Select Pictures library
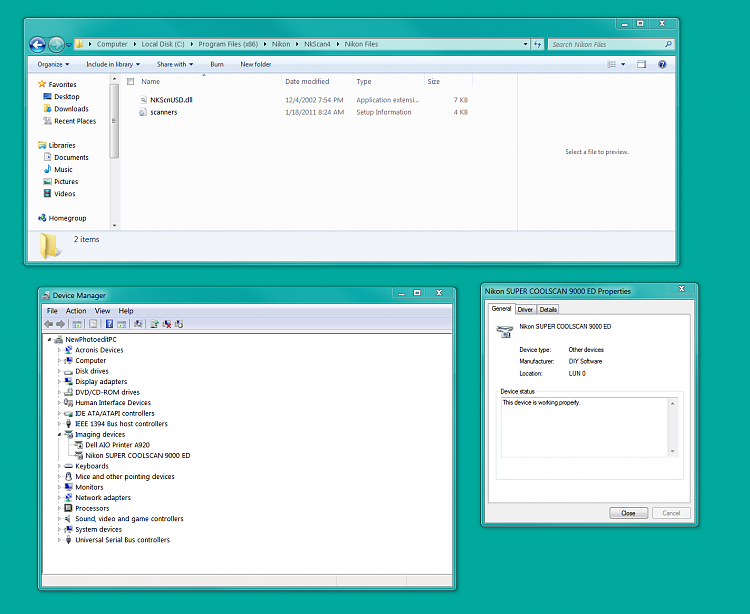Screen dimensions: 750x614 (66, 182)
